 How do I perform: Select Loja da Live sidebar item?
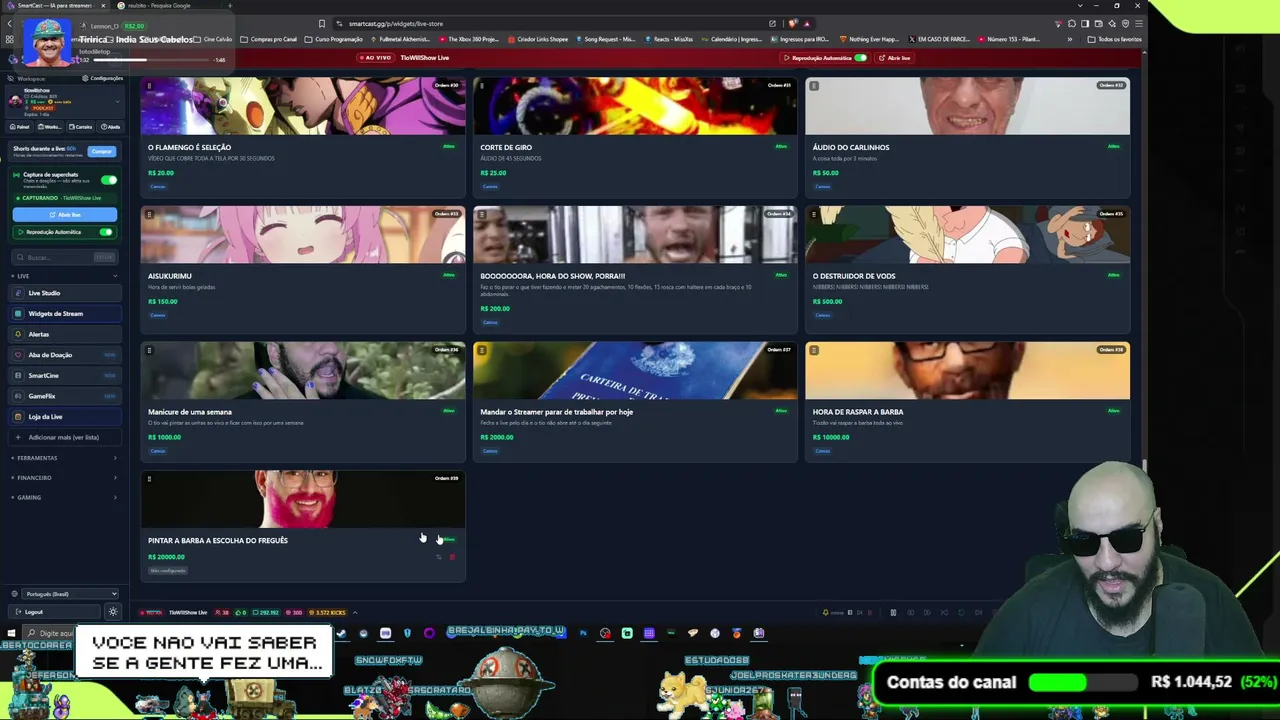[66, 417]
